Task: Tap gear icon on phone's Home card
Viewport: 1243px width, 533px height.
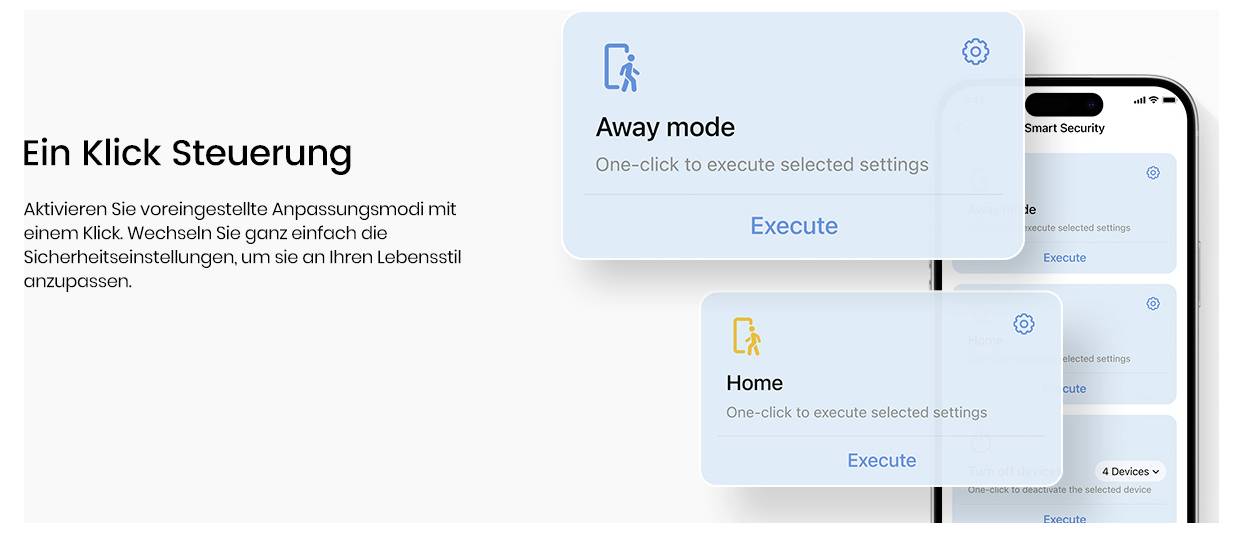Action: point(1152,304)
